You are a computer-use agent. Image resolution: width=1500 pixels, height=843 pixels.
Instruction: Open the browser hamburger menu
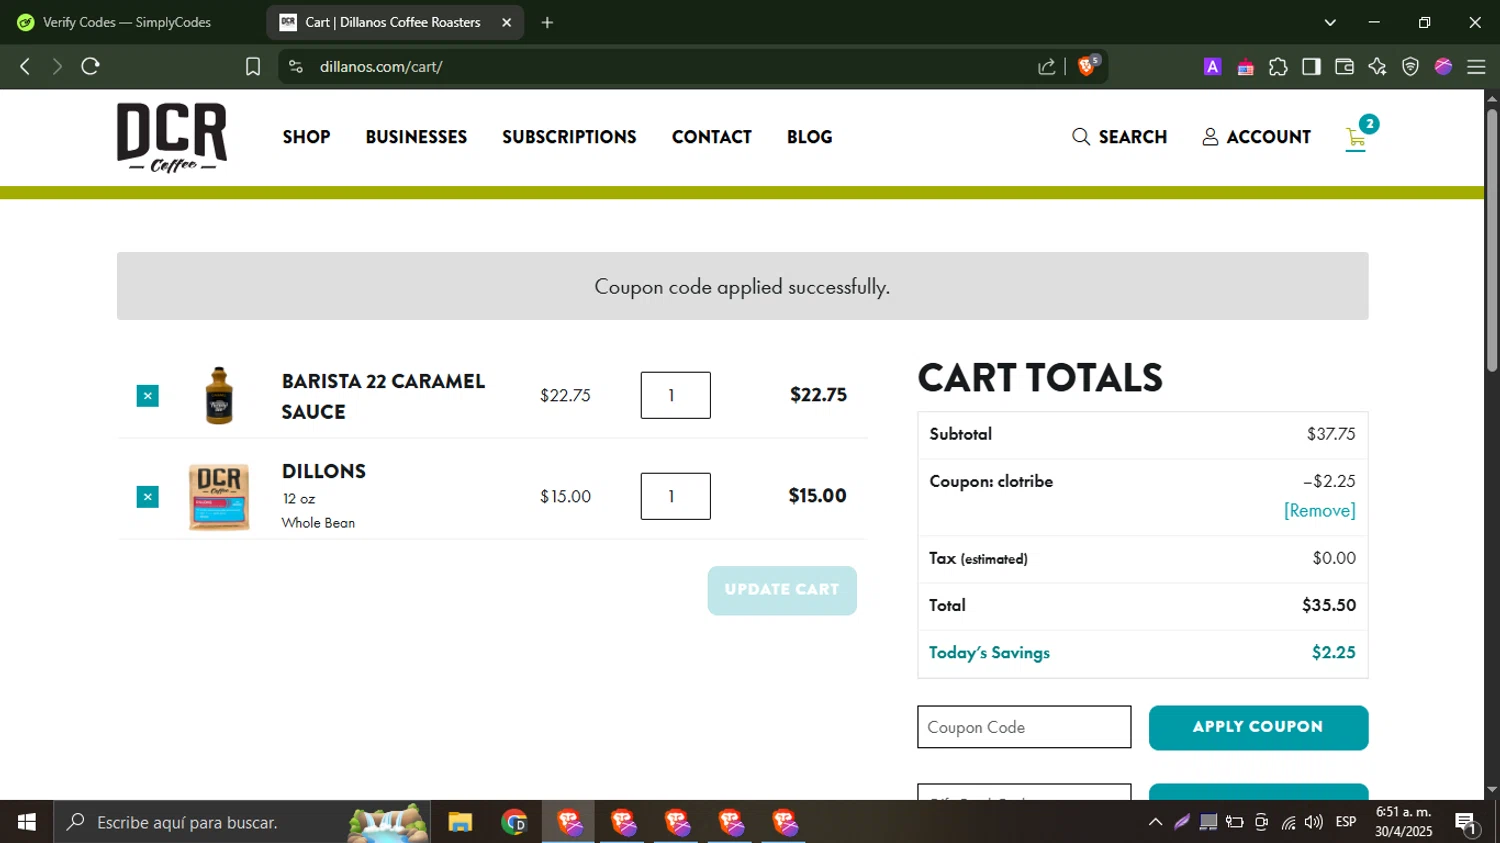1476,67
